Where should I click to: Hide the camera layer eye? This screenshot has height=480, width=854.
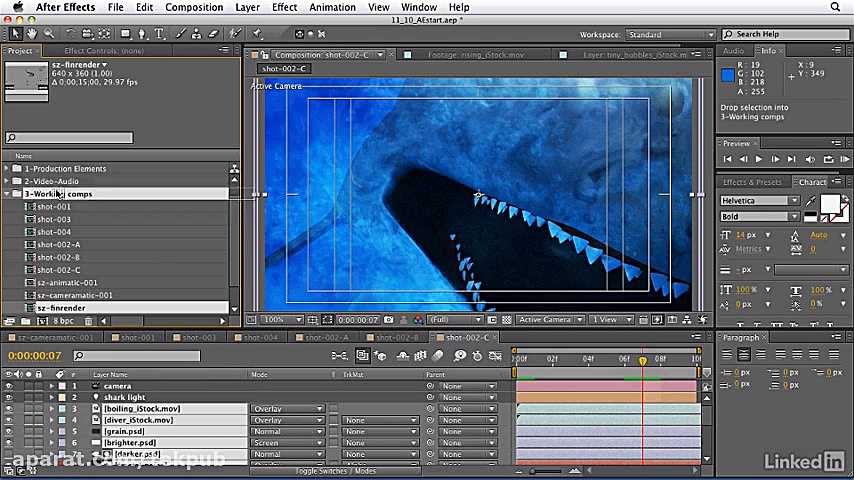[9, 386]
